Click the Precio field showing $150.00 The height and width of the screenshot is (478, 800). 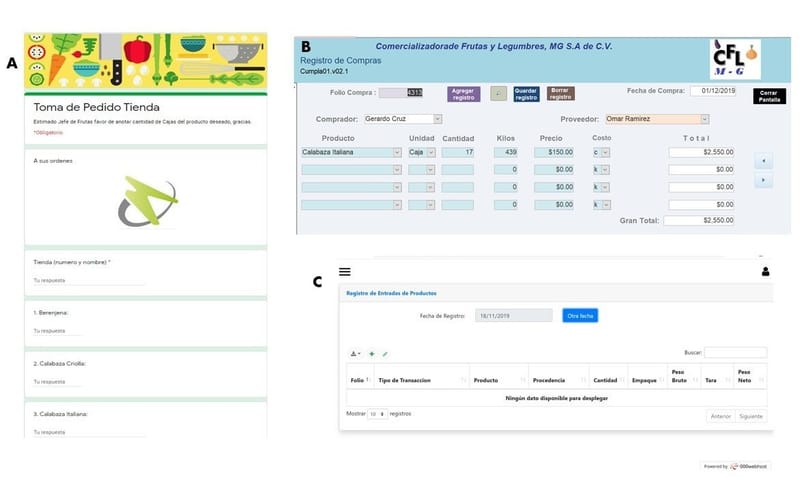(554, 152)
